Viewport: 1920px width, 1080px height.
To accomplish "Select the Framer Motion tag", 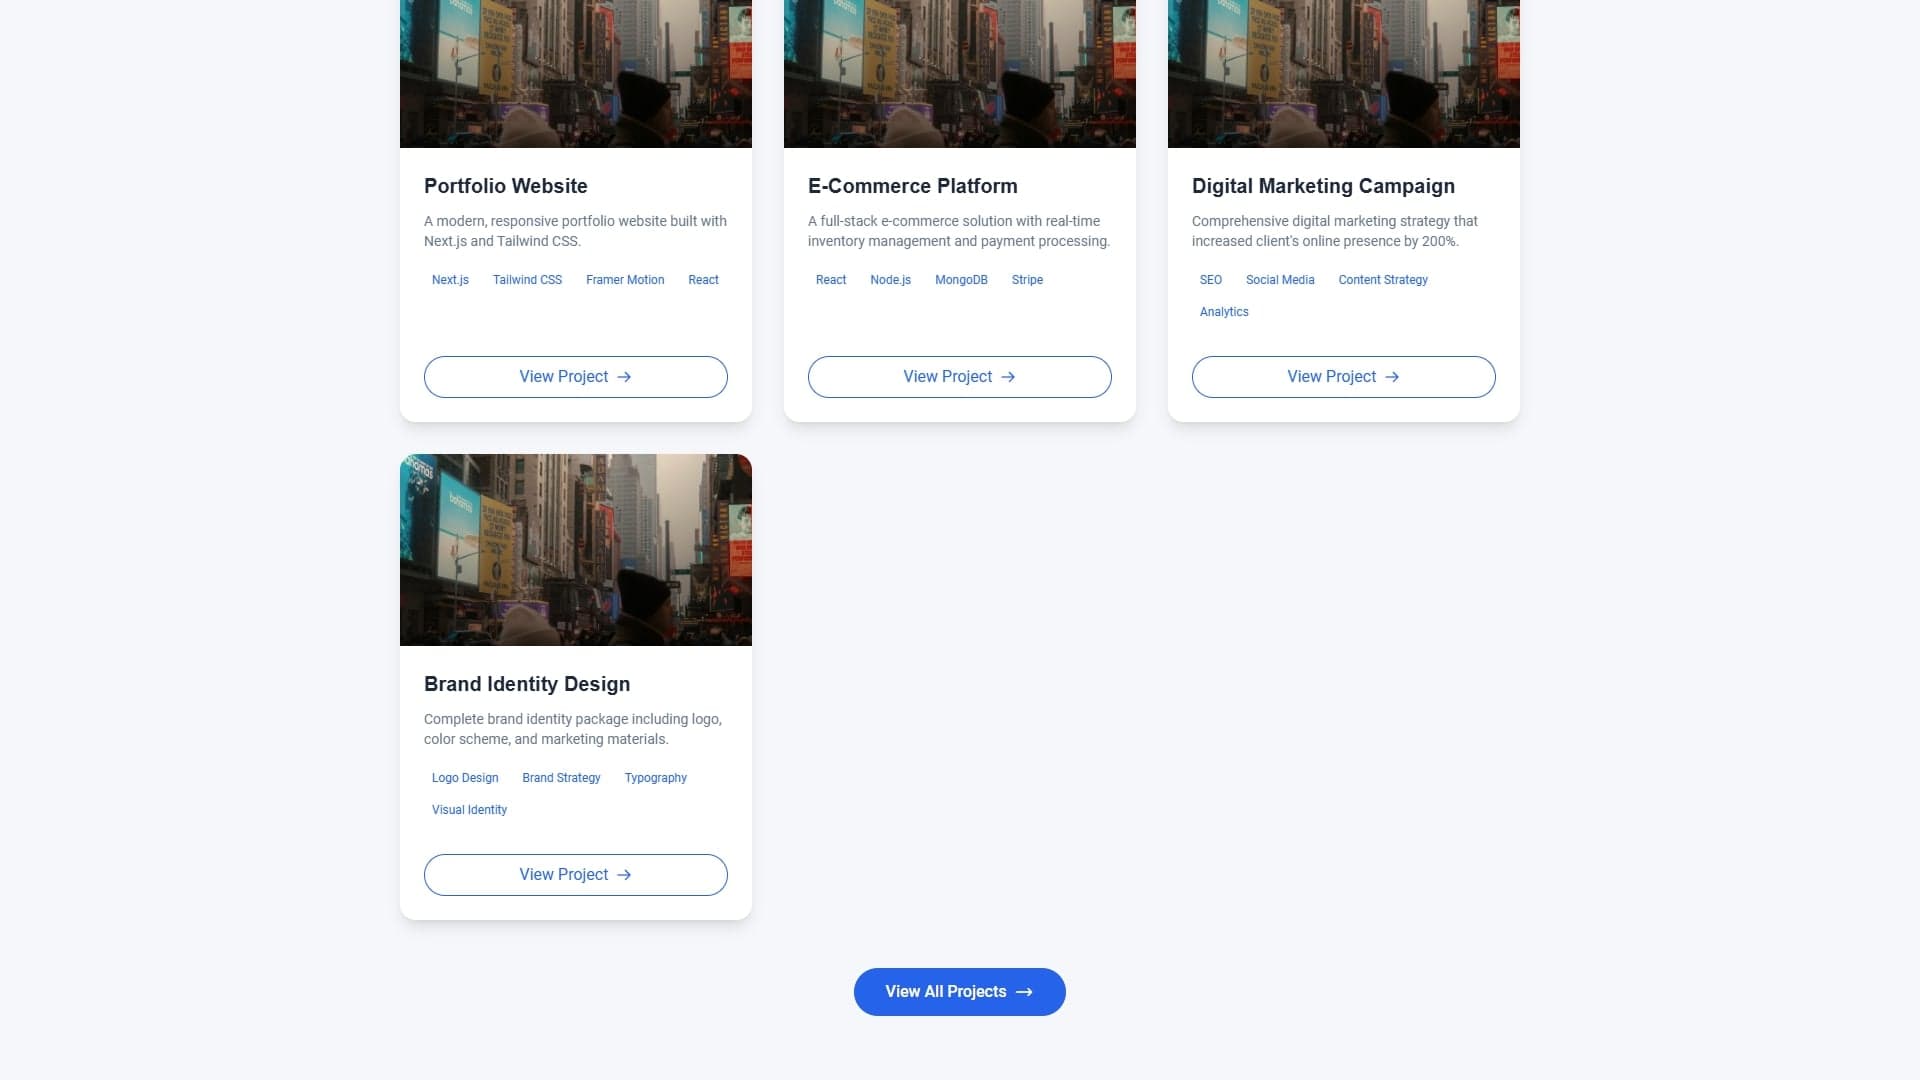I will click(625, 280).
